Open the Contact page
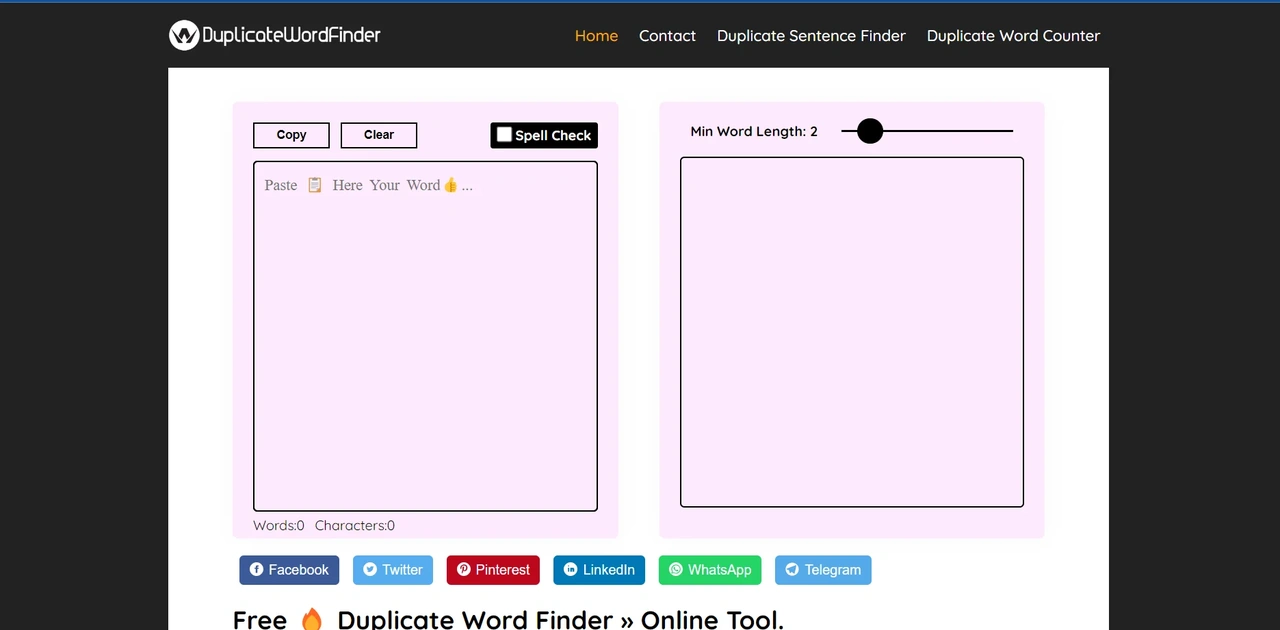Screen dimensions: 1280x630 tap(667, 36)
